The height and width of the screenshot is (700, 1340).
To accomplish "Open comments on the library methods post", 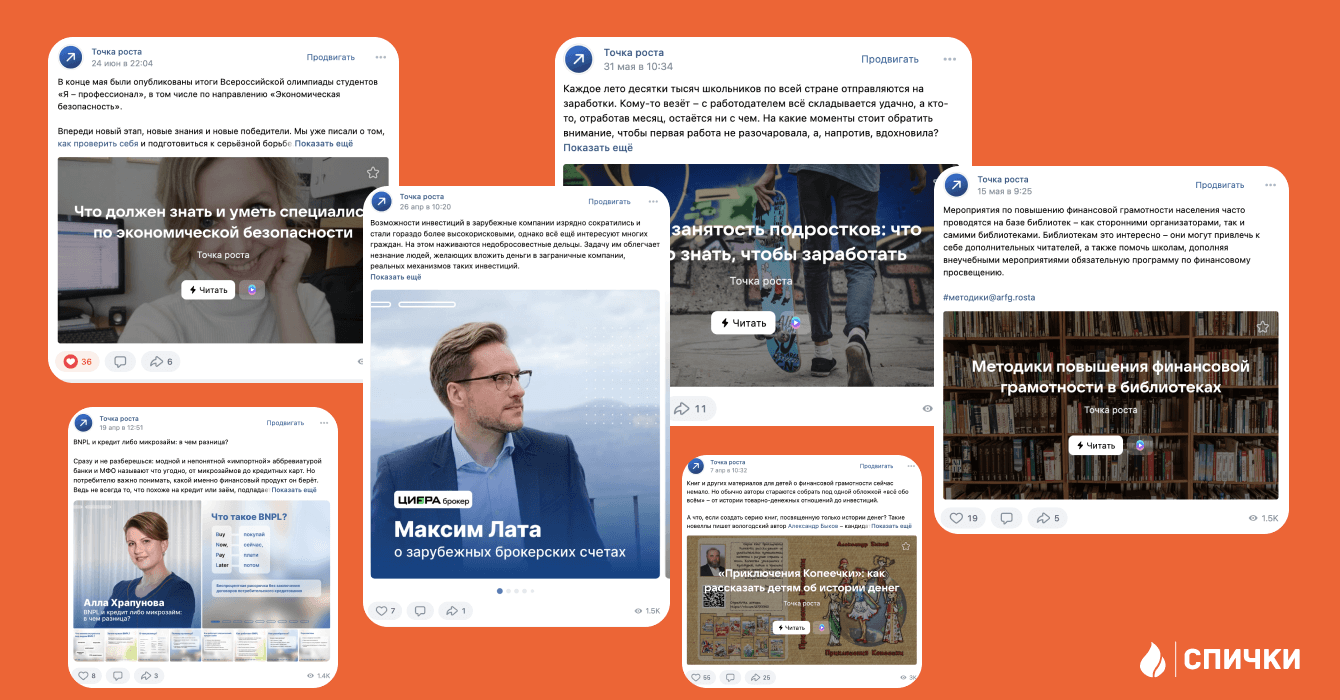I will coord(1006,518).
